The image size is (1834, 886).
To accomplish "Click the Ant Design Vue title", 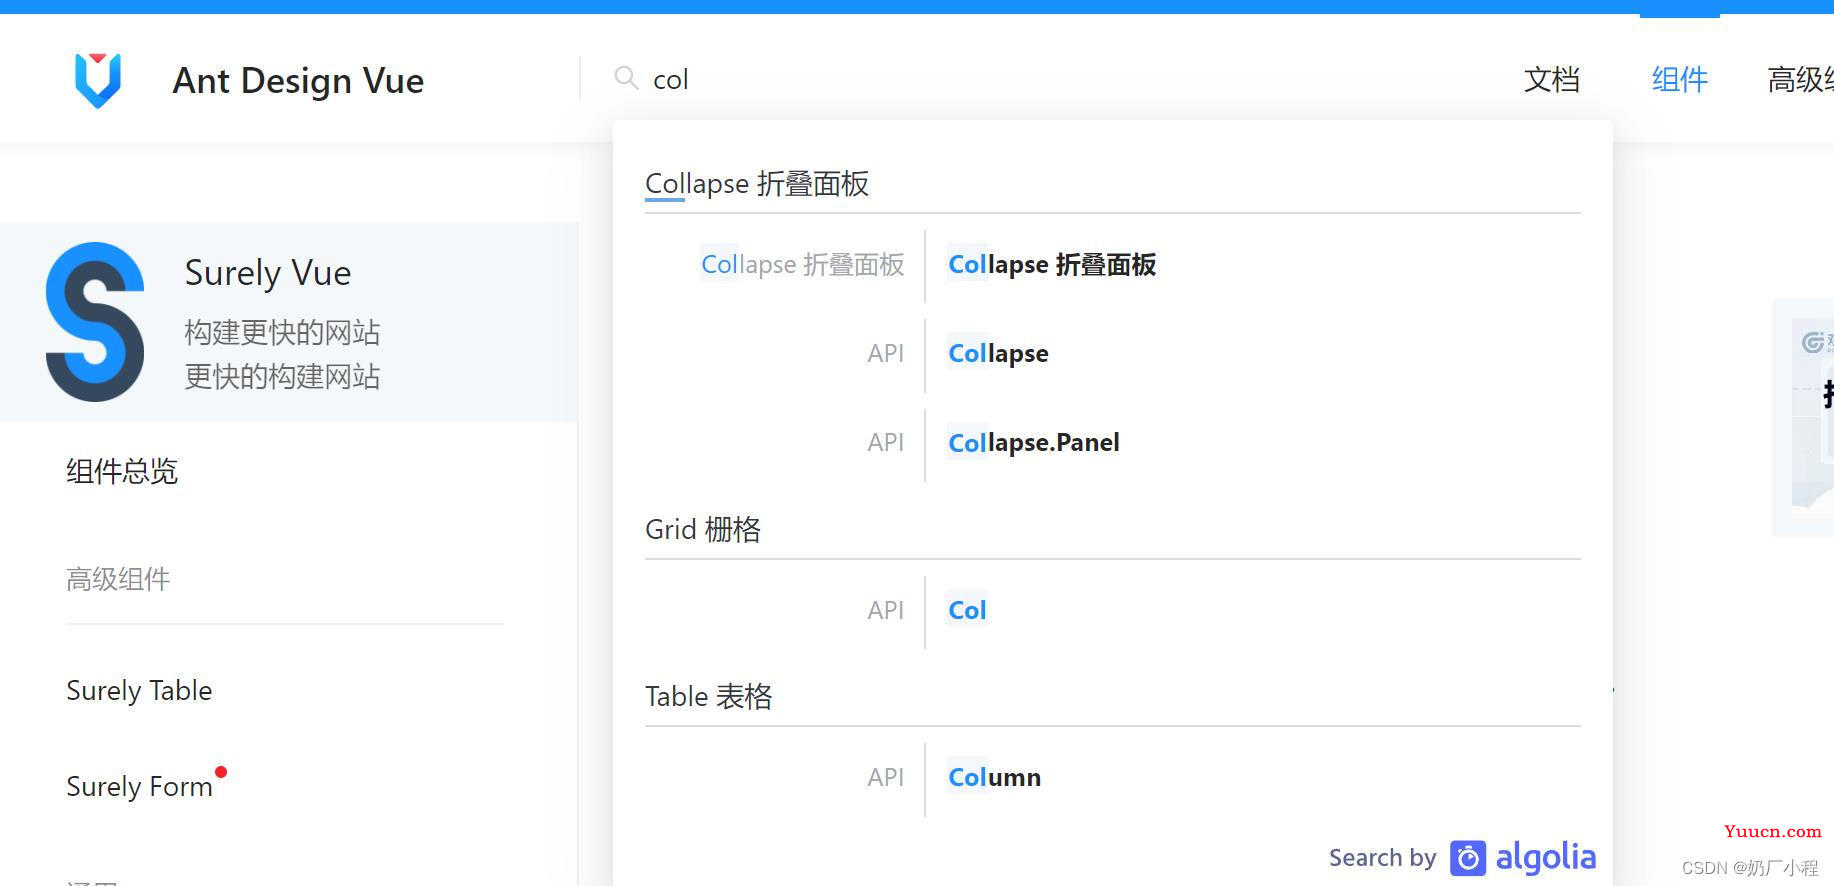I will tap(298, 80).
